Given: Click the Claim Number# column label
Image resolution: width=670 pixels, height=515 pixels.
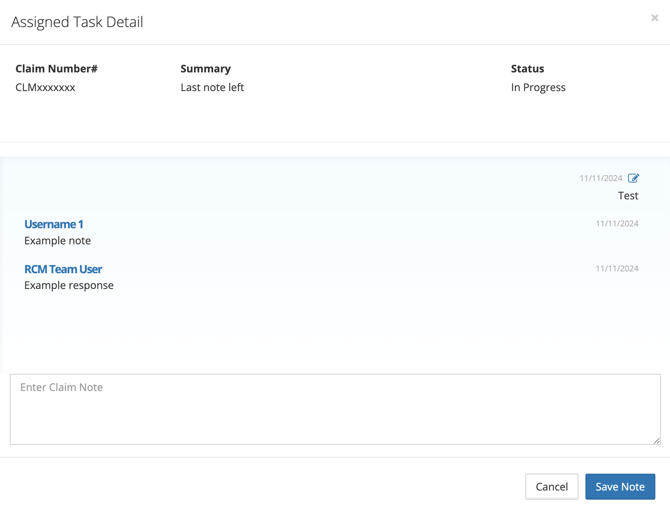Looking at the screenshot, I should point(56,69).
